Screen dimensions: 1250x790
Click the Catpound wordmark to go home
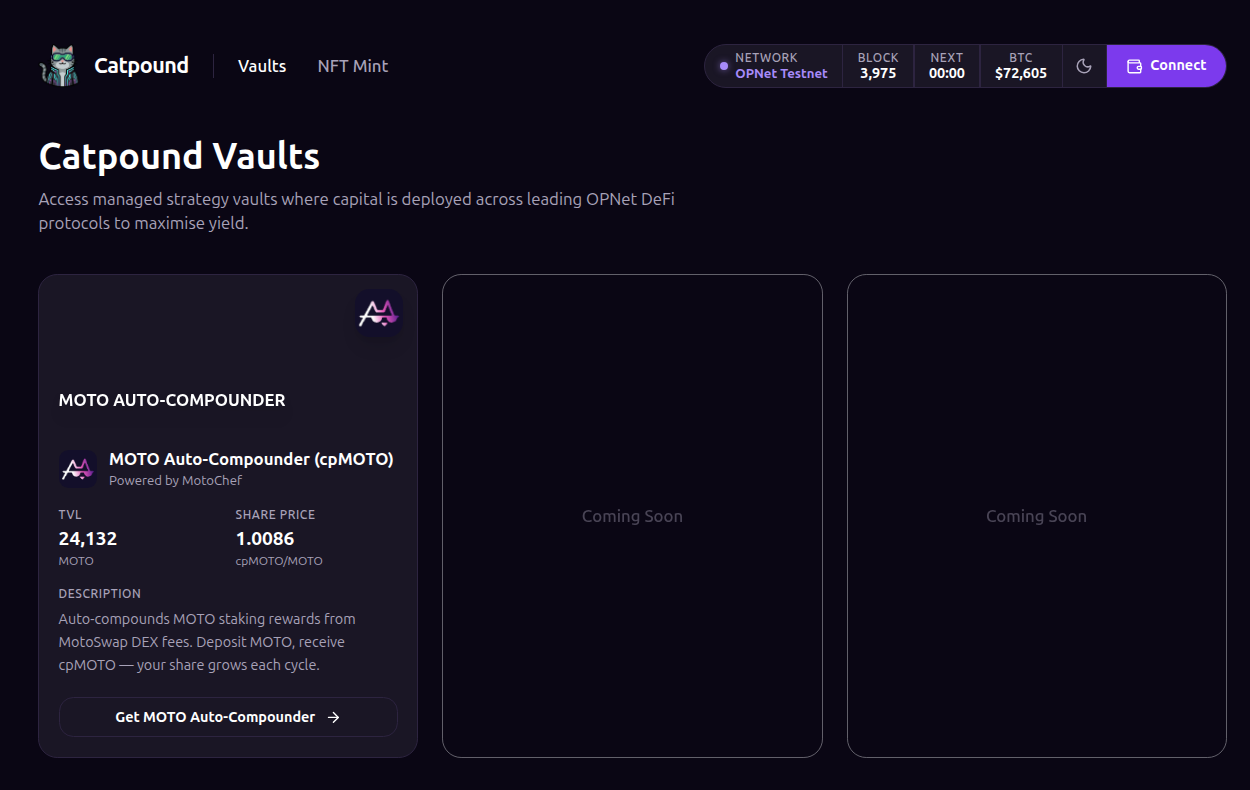coord(141,65)
